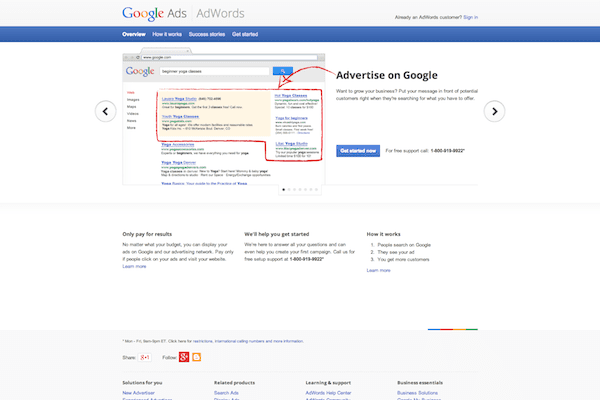Click Get started now button
Screen dimensions: 600x400
click(358, 151)
